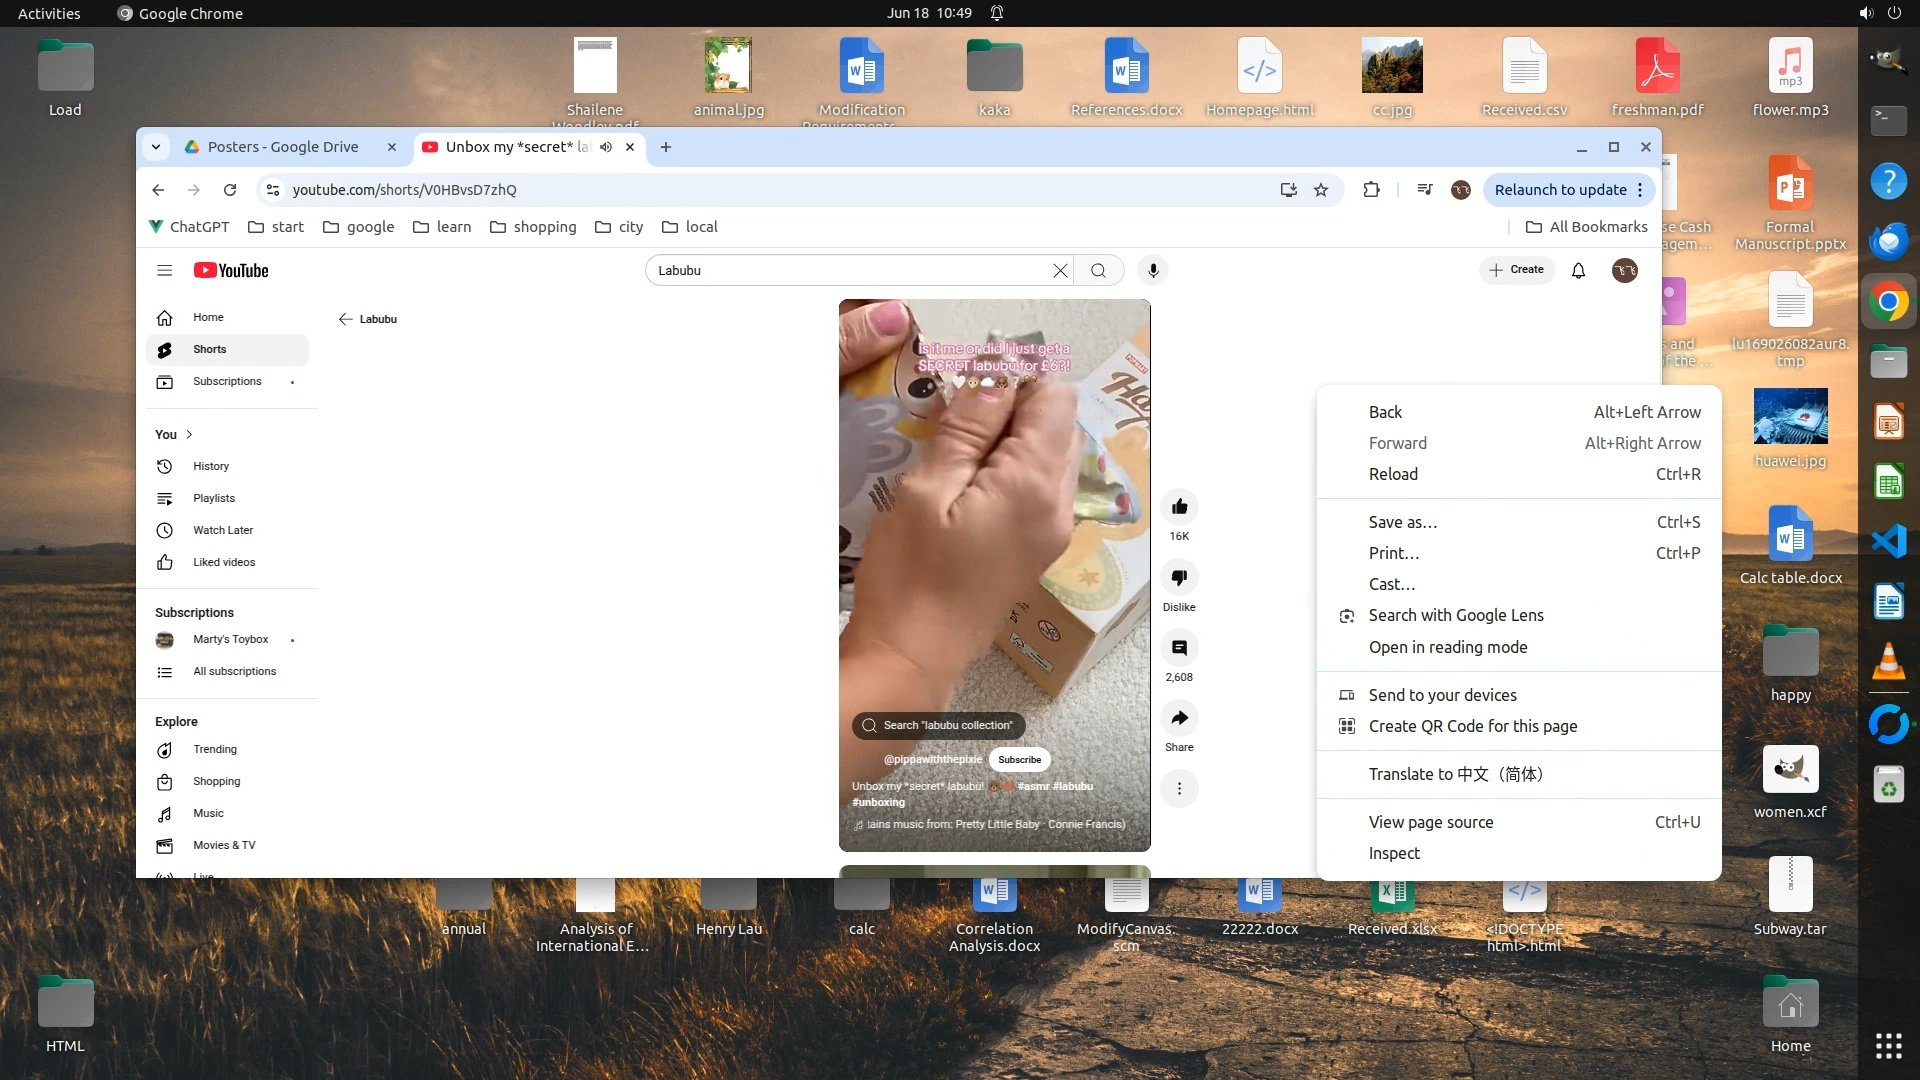
Task: Bookmark this page with star icon
Action: pos(1321,190)
